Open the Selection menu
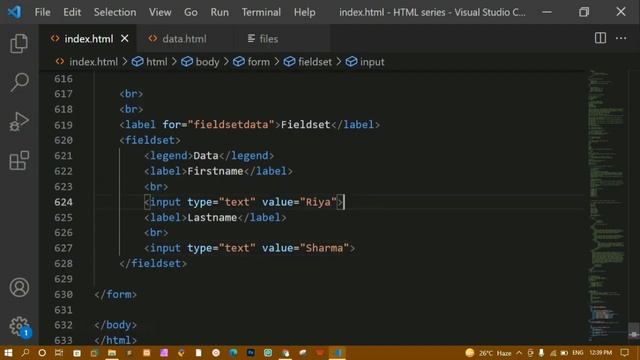Screen dimensions: 640x360 pyautogui.click(x=115, y=12)
